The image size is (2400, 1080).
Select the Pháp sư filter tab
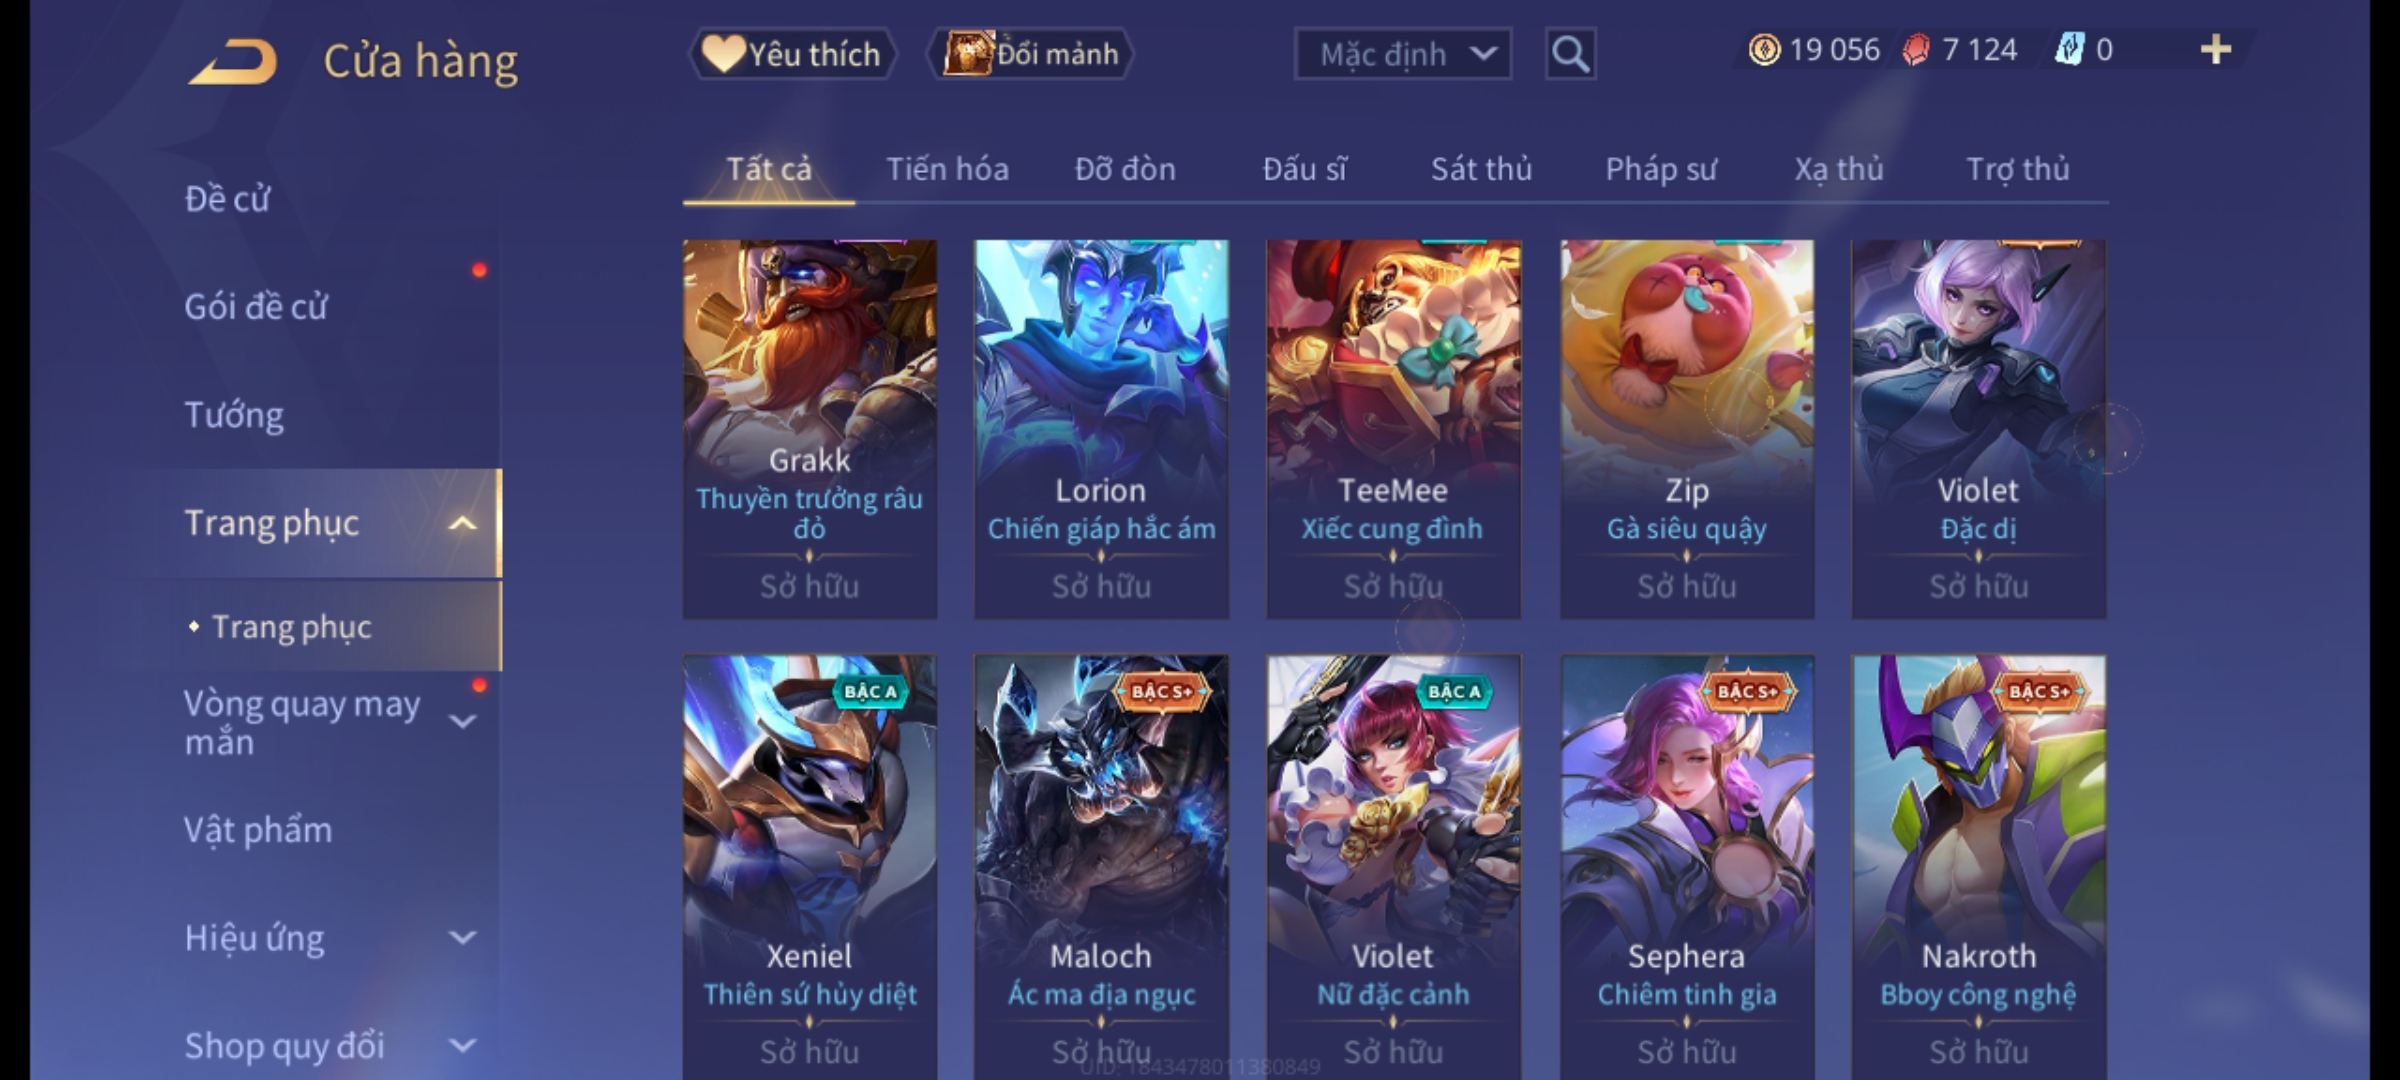[x=1660, y=169]
